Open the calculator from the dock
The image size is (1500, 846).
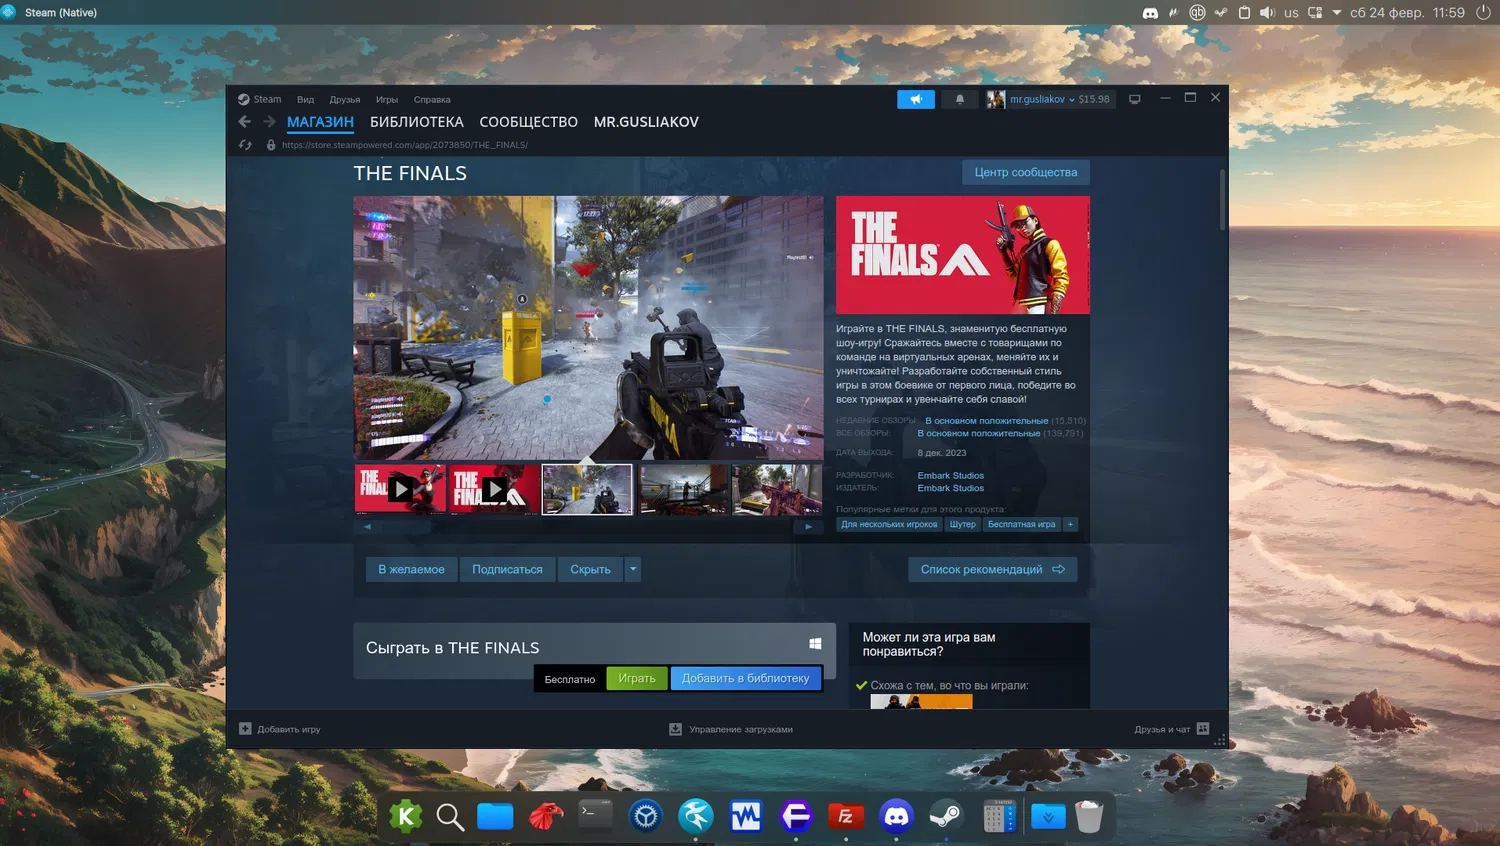coord(999,817)
